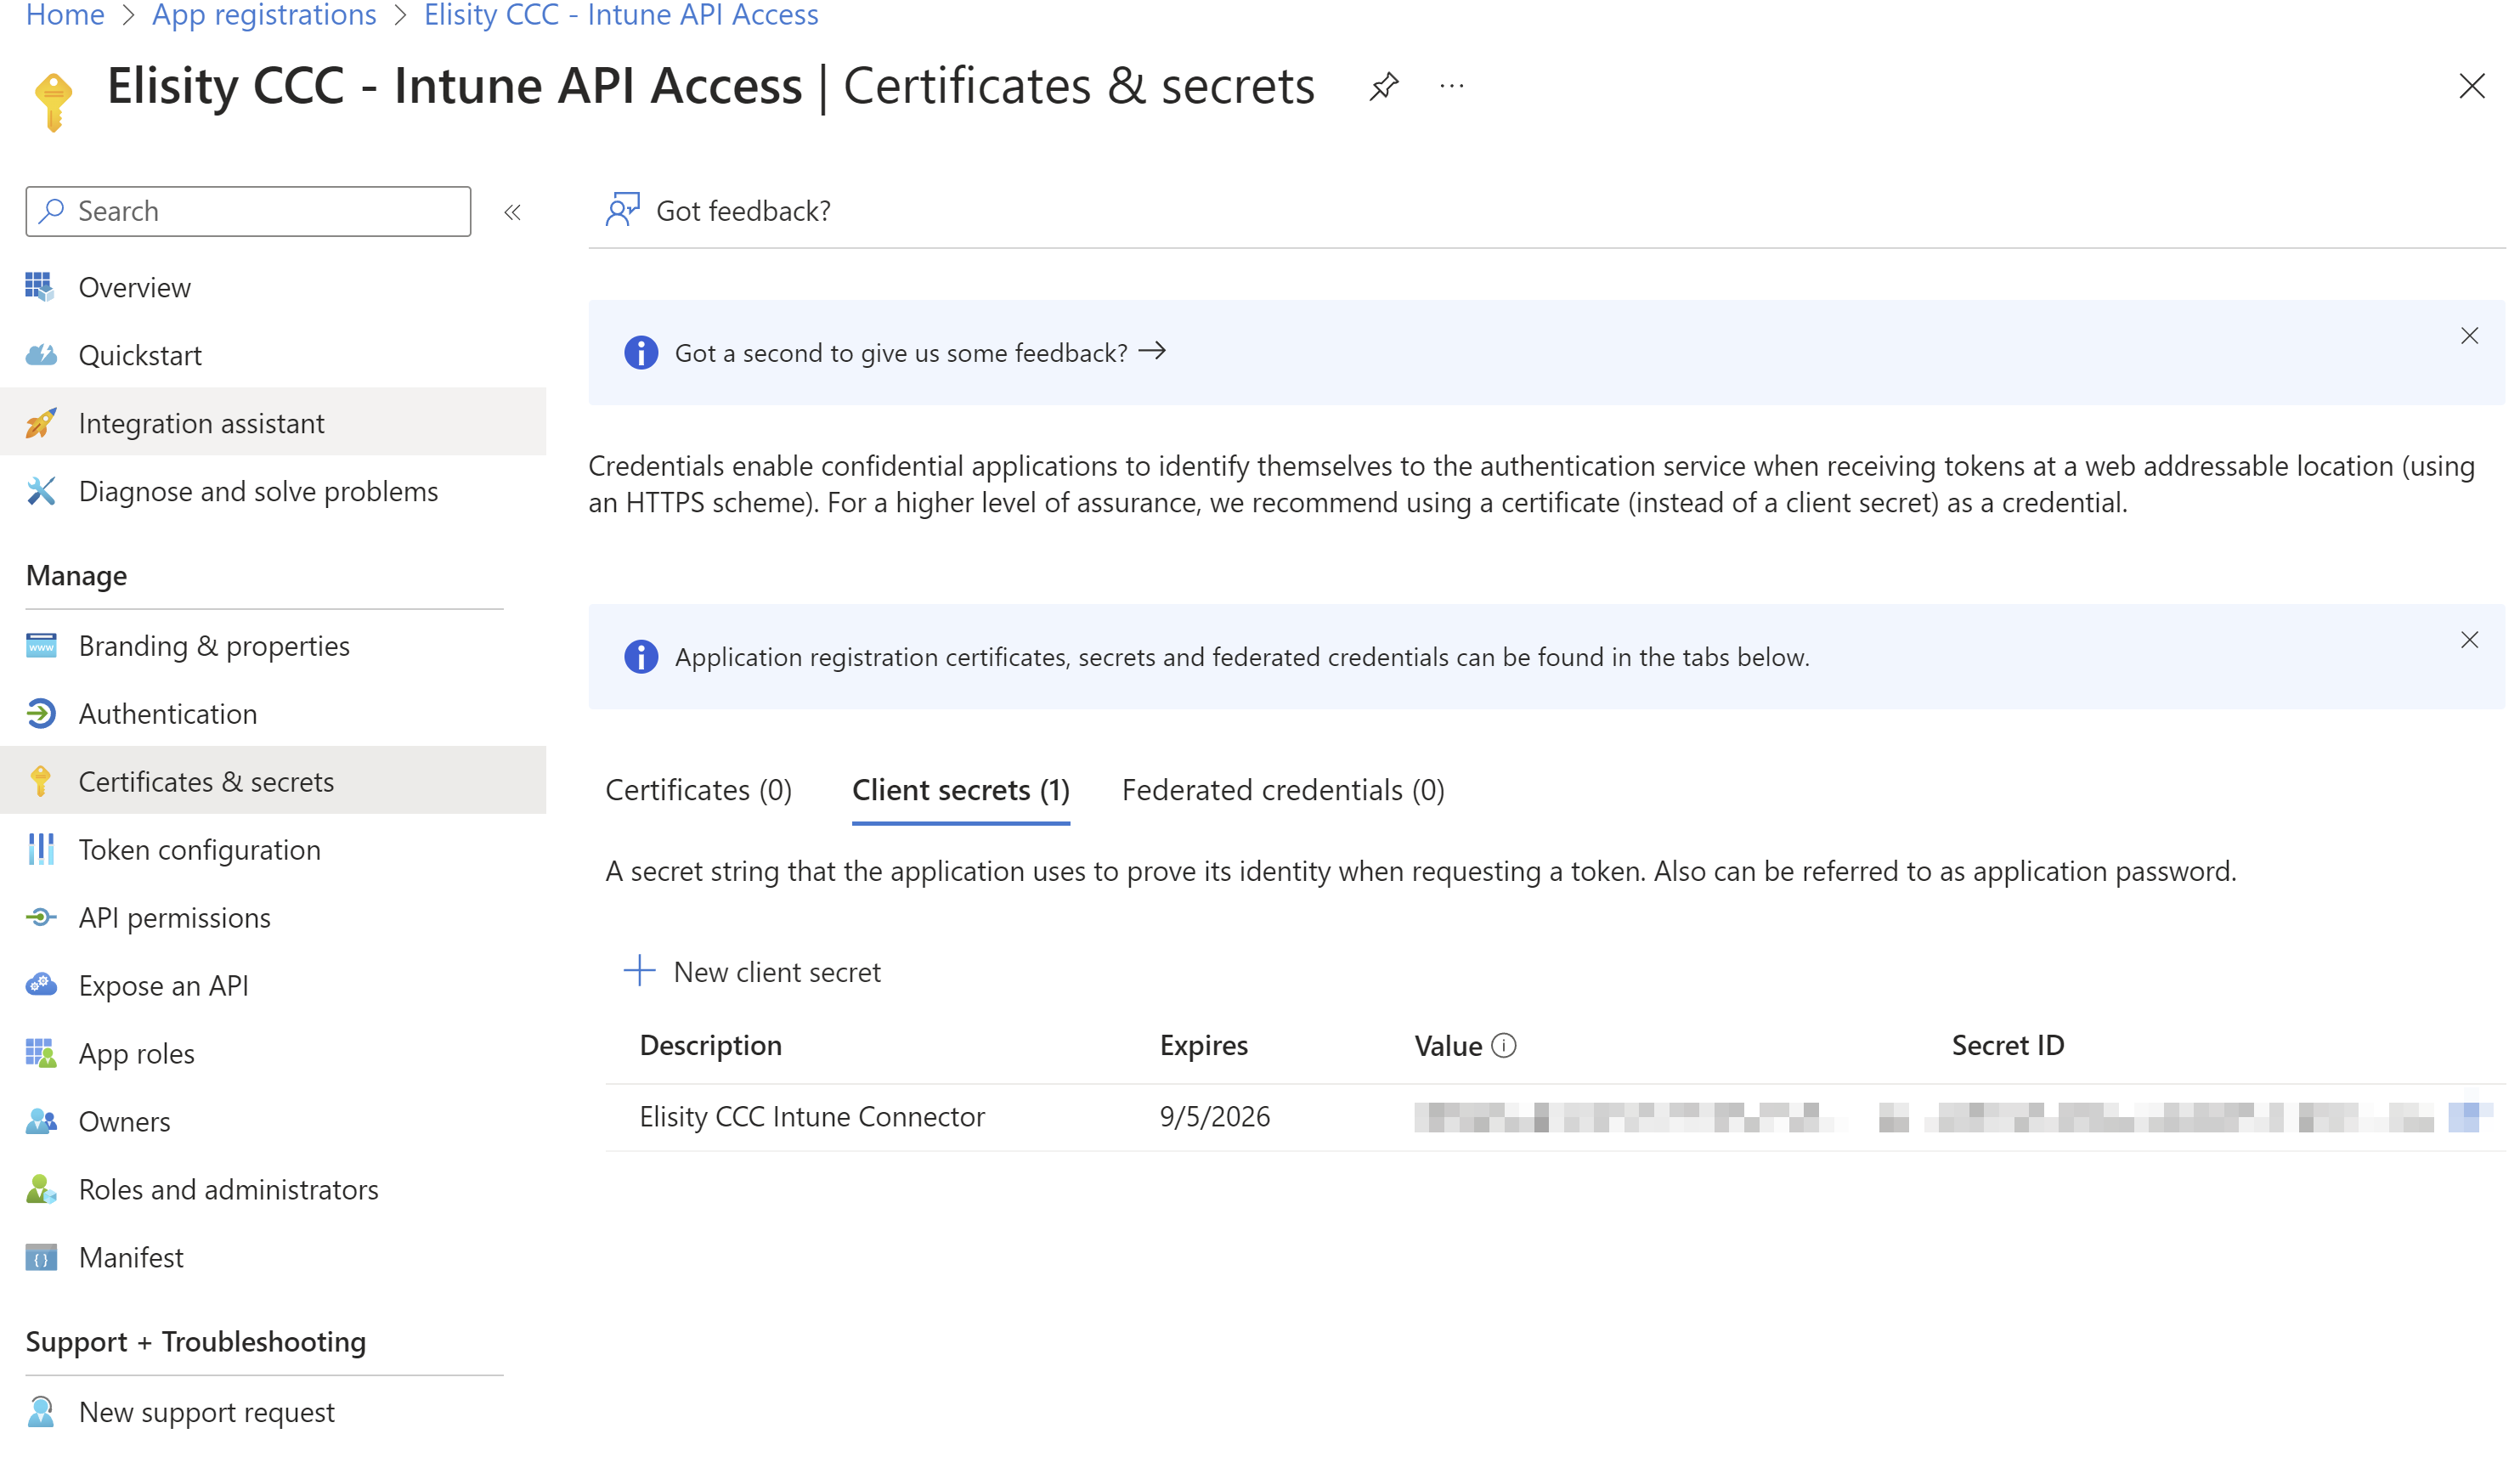Viewport: 2520px width, 1479px height.
Task: Open Diagnose and solve problems
Action: pyautogui.click(x=258, y=491)
